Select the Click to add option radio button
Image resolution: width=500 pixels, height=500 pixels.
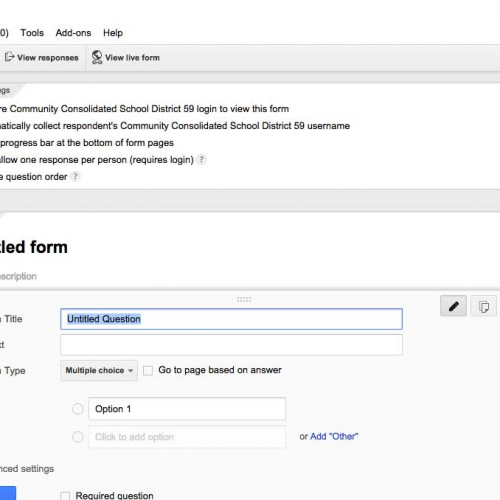pyautogui.click(x=78, y=437)
